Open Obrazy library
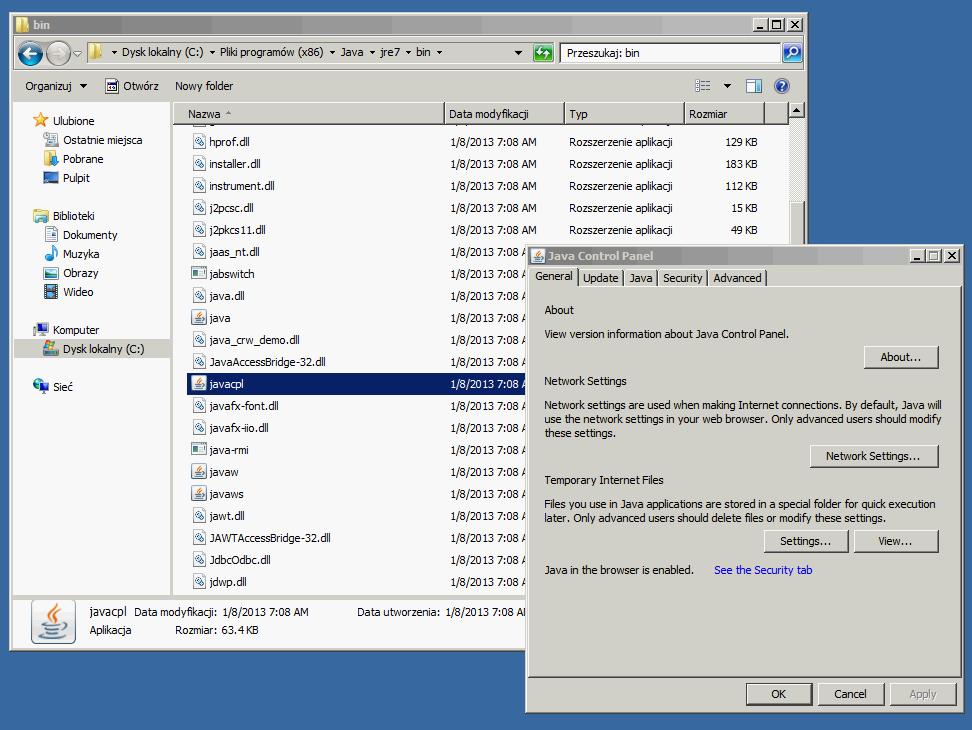The width and height of the screenshot is (972, 730). tap(80, 273)
